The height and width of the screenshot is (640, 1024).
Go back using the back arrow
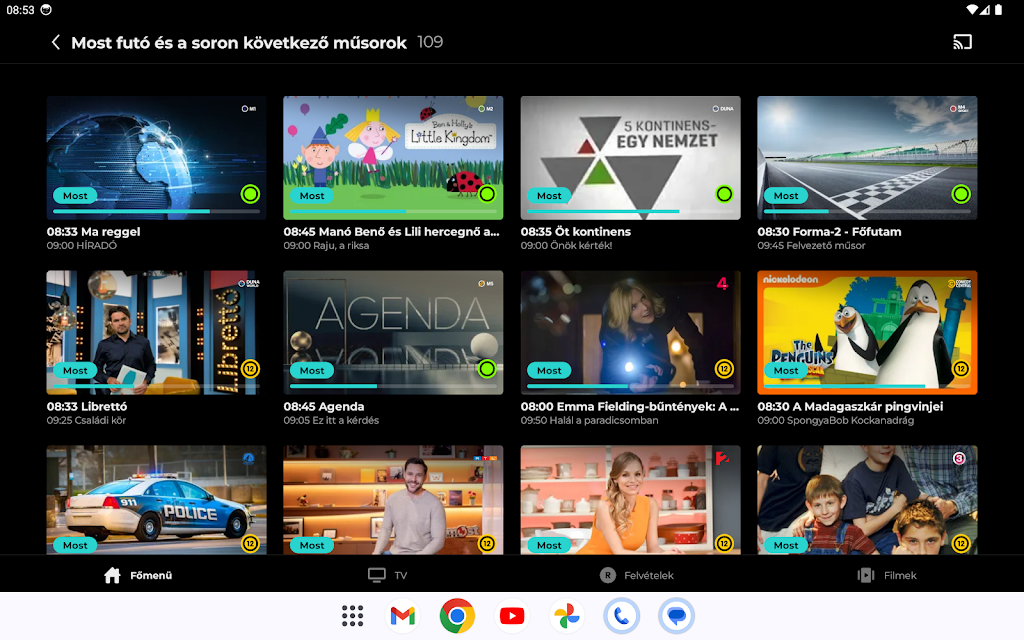[x=56, y=42]
